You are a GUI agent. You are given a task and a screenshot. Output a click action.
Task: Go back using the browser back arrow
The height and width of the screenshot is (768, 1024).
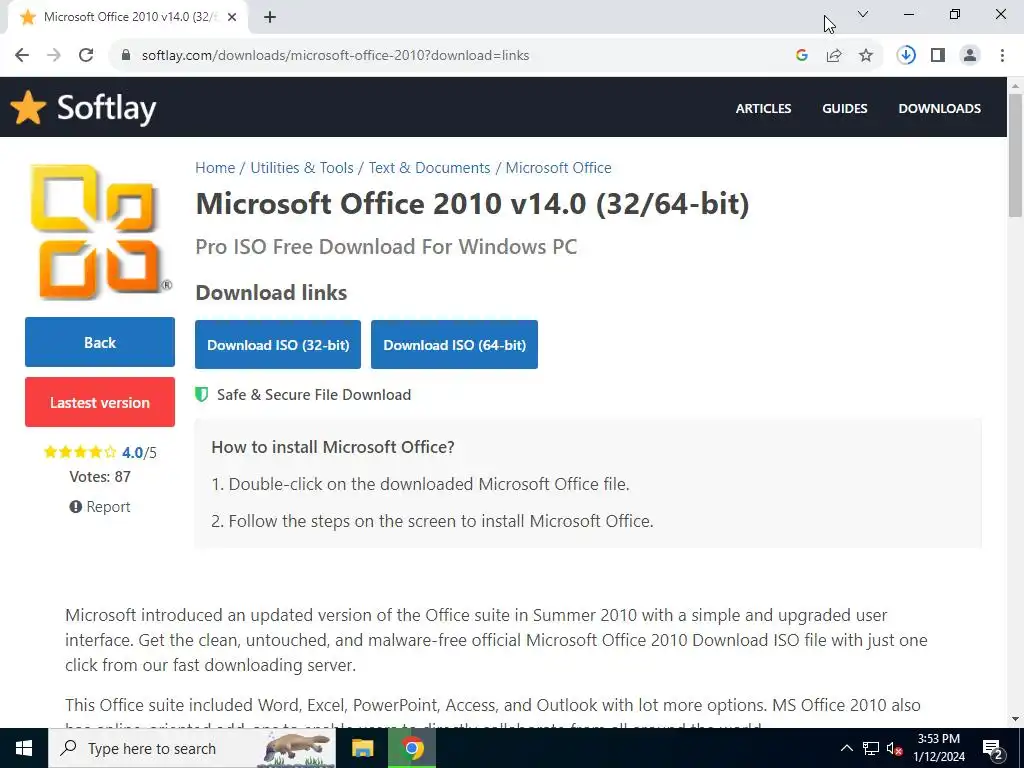click(22, 55)
